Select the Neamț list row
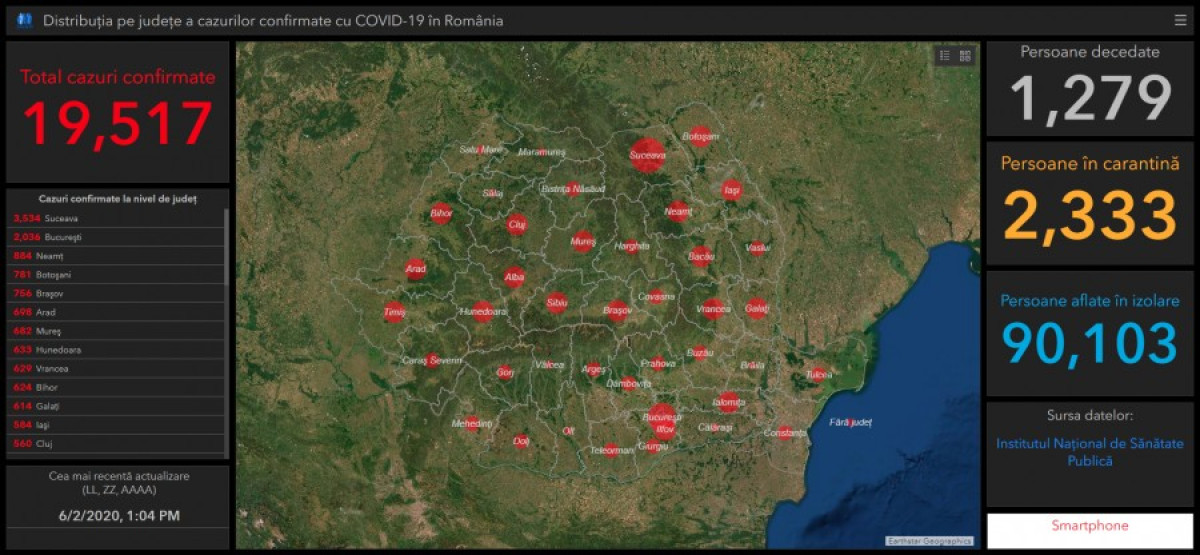Image resolution: width=1200 pixels, height=555 pixels. coord(115,256)
